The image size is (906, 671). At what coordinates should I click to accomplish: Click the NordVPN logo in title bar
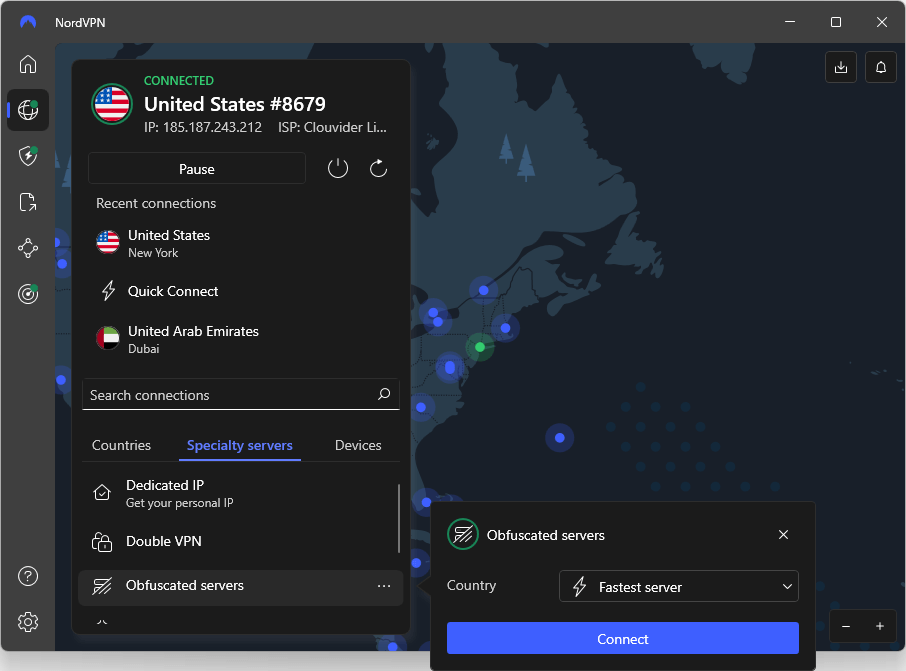[x=28, y=22]
